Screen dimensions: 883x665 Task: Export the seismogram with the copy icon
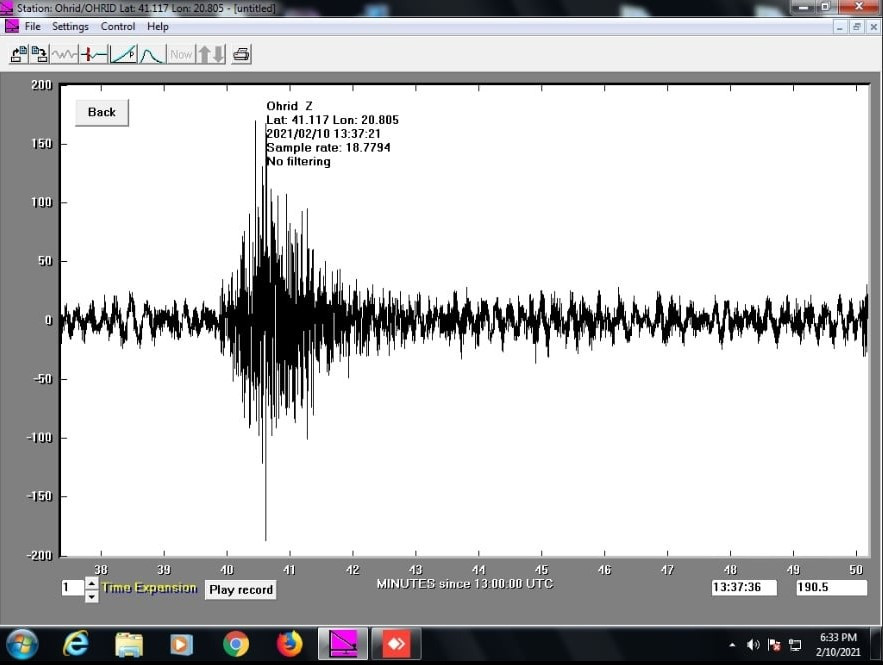pos(39,54)
